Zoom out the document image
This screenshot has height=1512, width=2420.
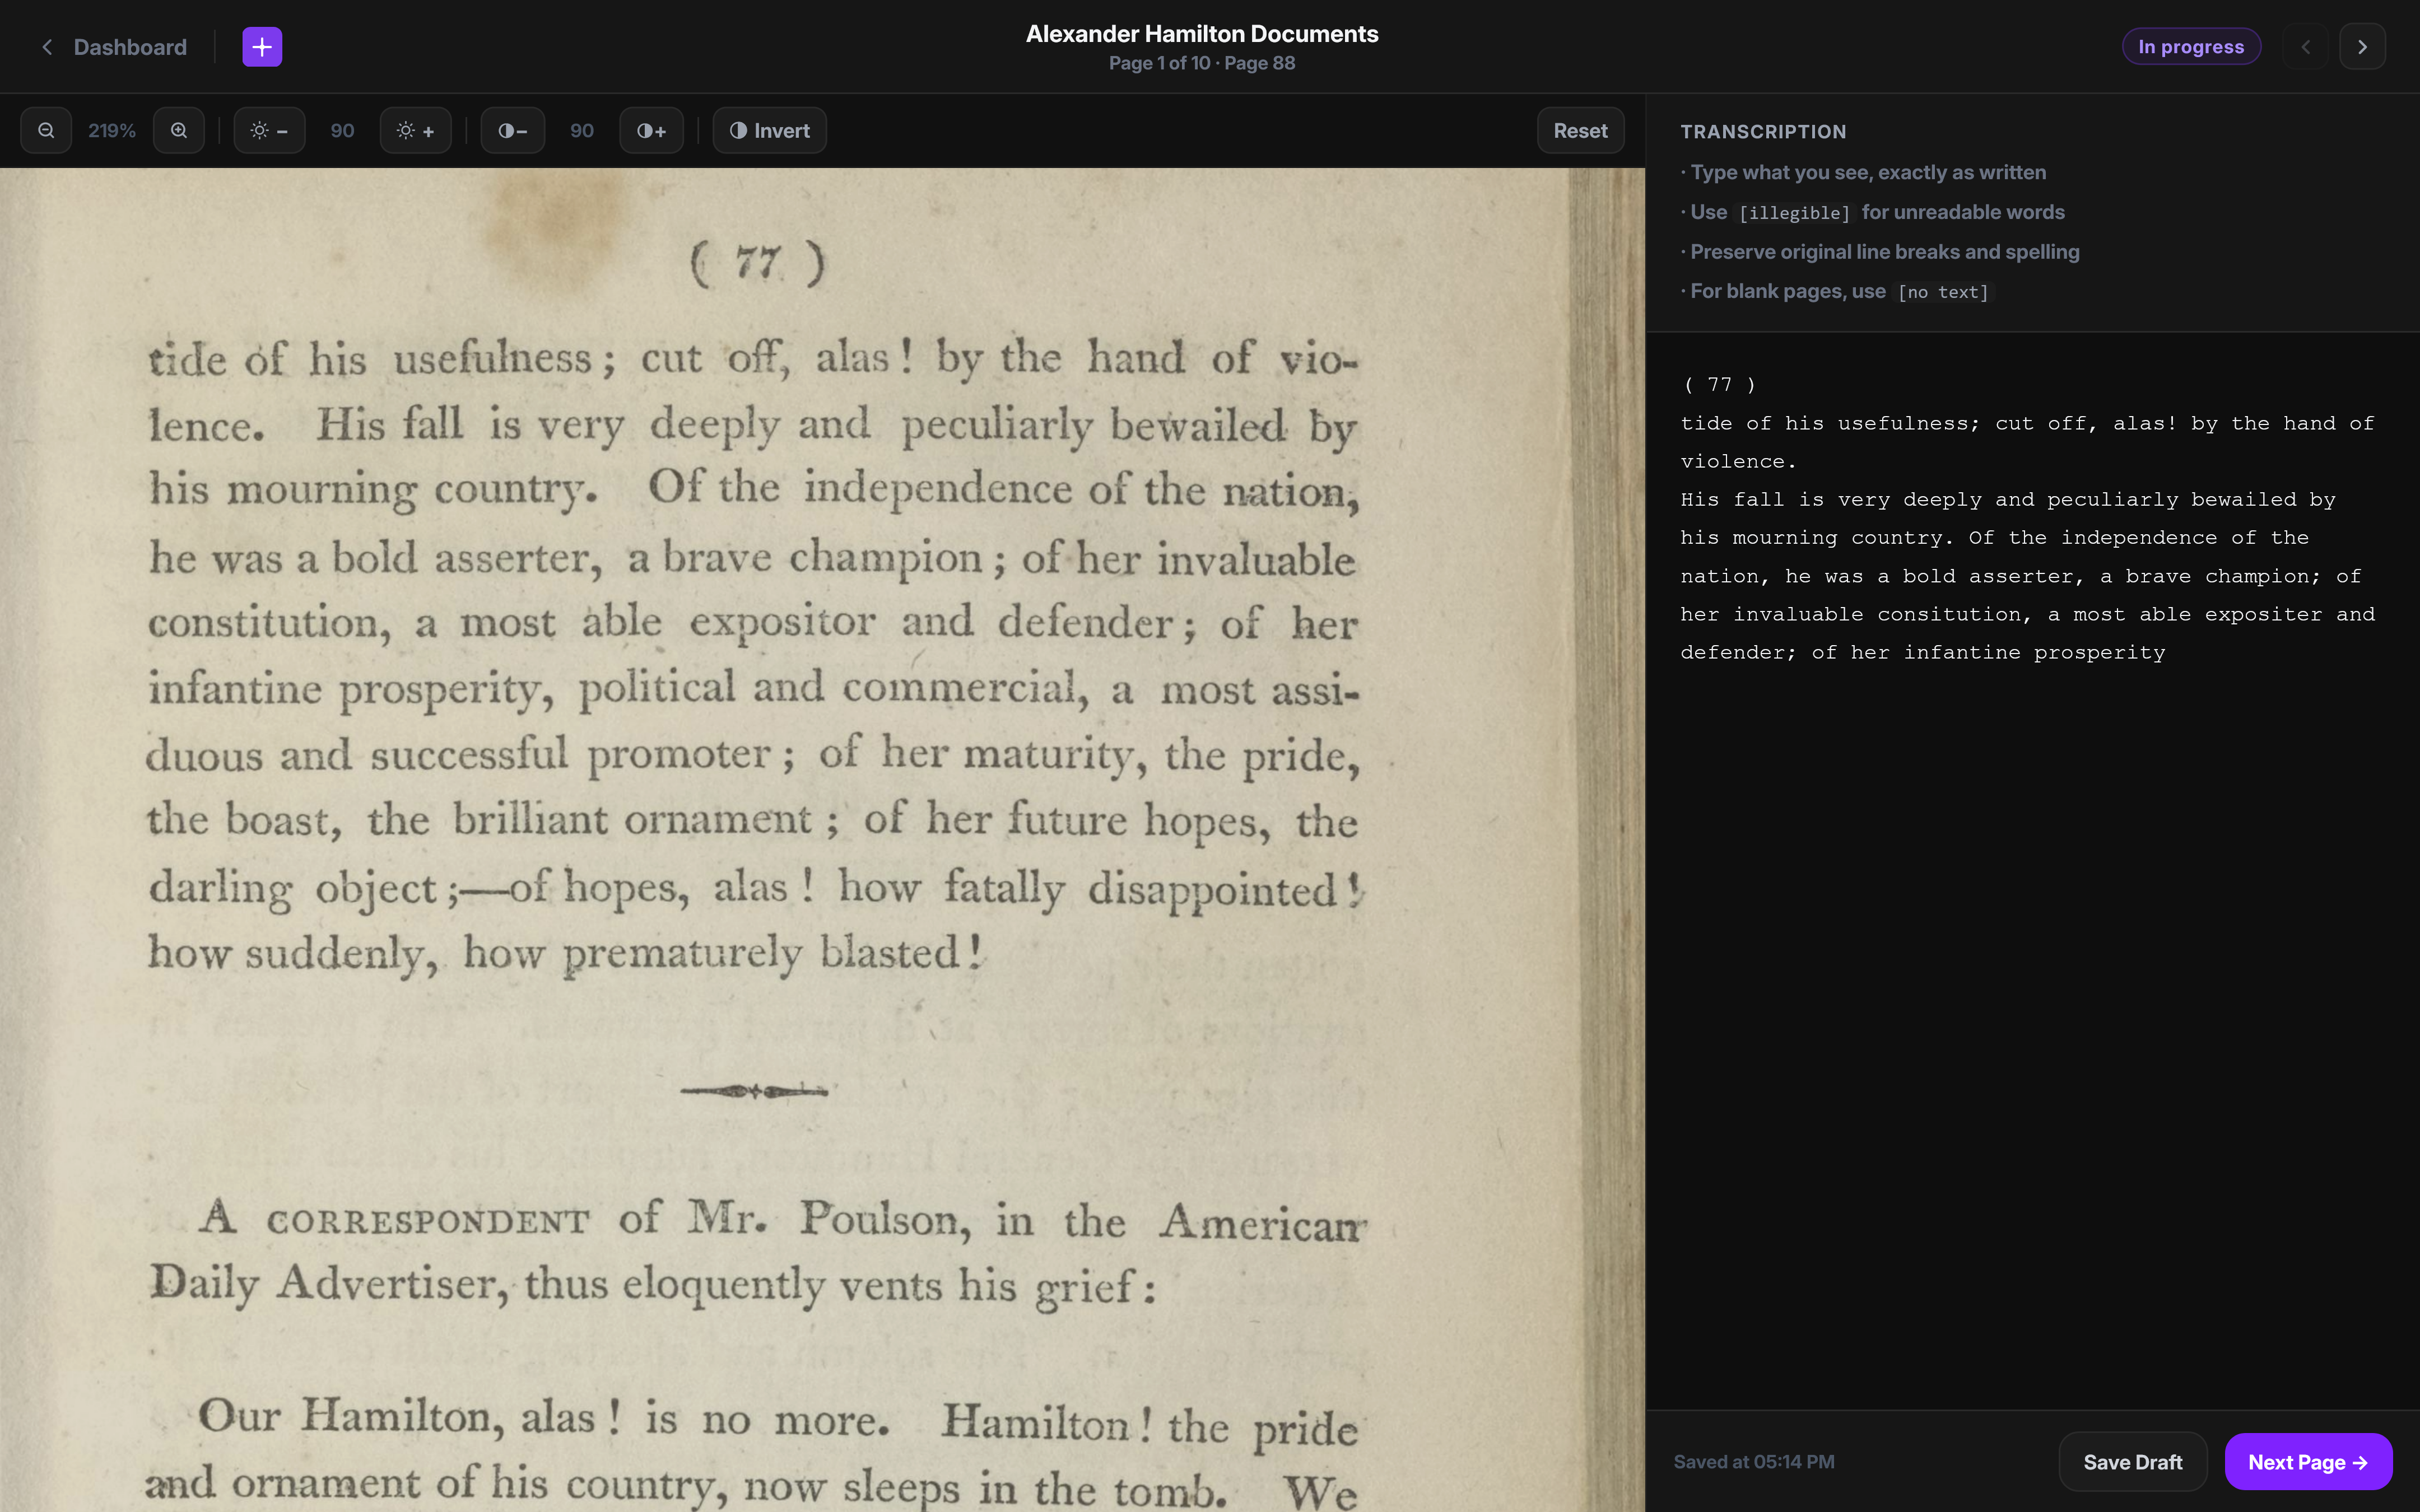tap(46, 130)
